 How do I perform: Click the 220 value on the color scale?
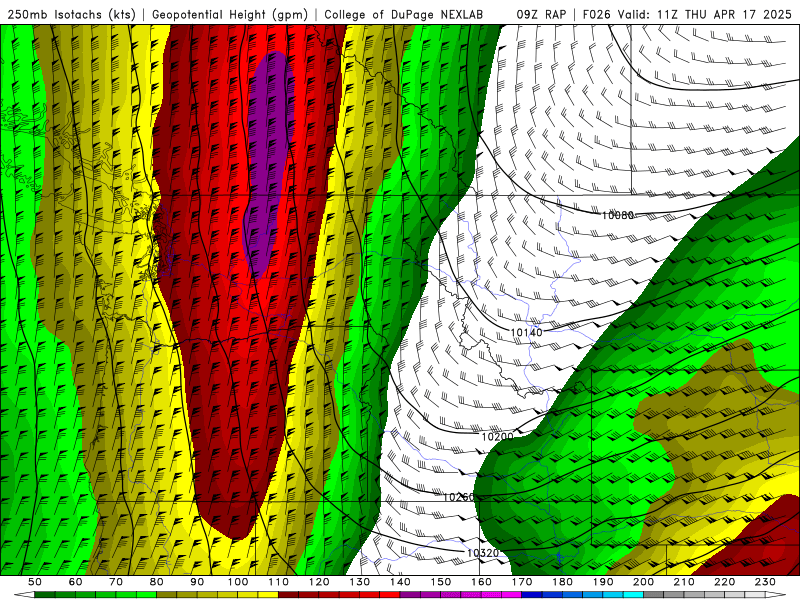click(724, 582)
